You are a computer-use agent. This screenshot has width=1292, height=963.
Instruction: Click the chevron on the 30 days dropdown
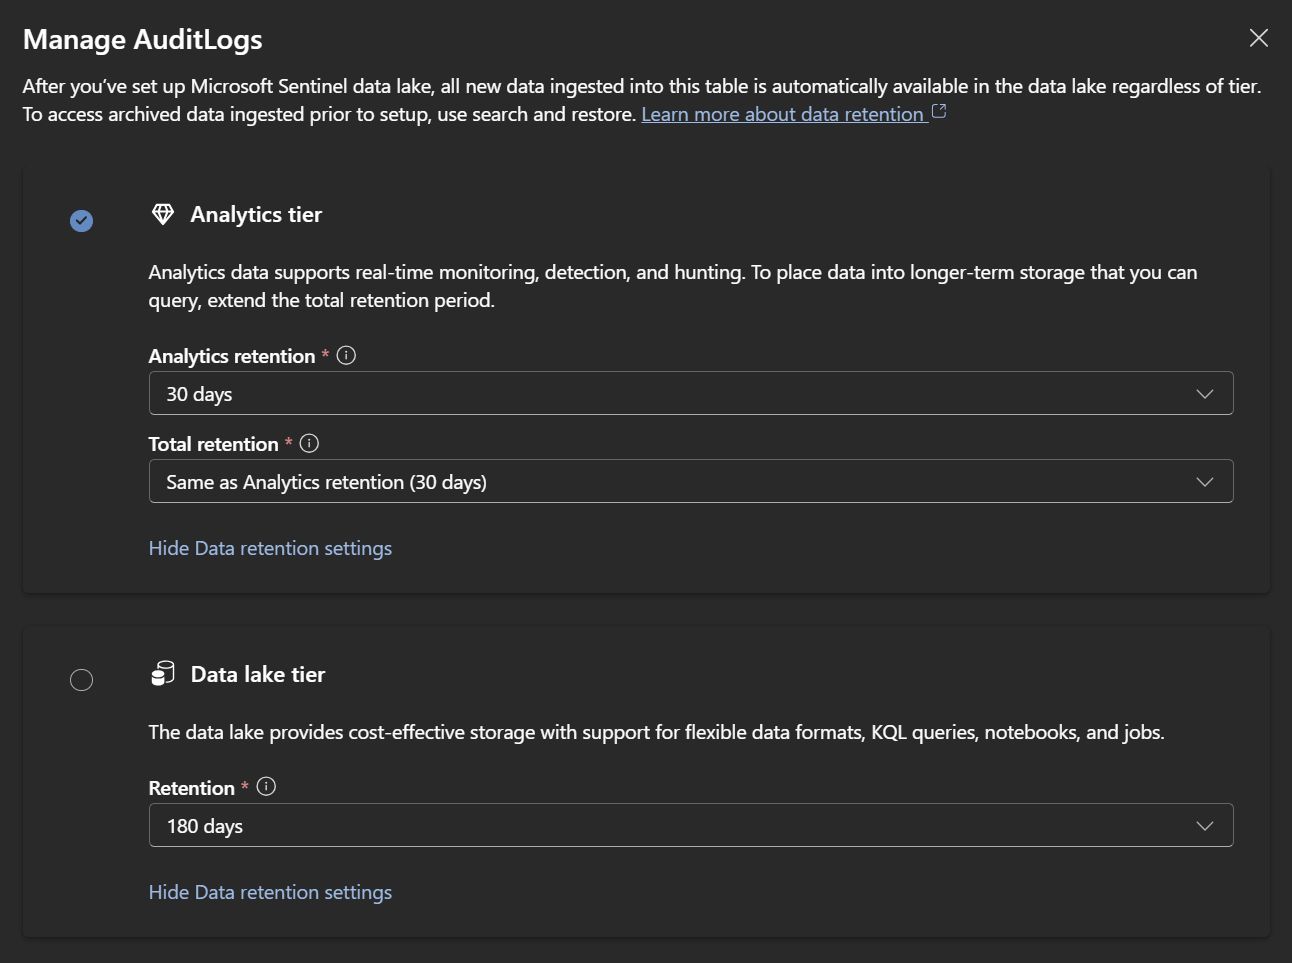click(x=1204, y=393)
